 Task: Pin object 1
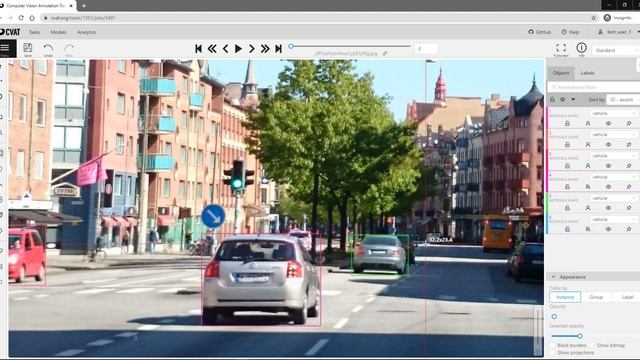pos(629,123)
